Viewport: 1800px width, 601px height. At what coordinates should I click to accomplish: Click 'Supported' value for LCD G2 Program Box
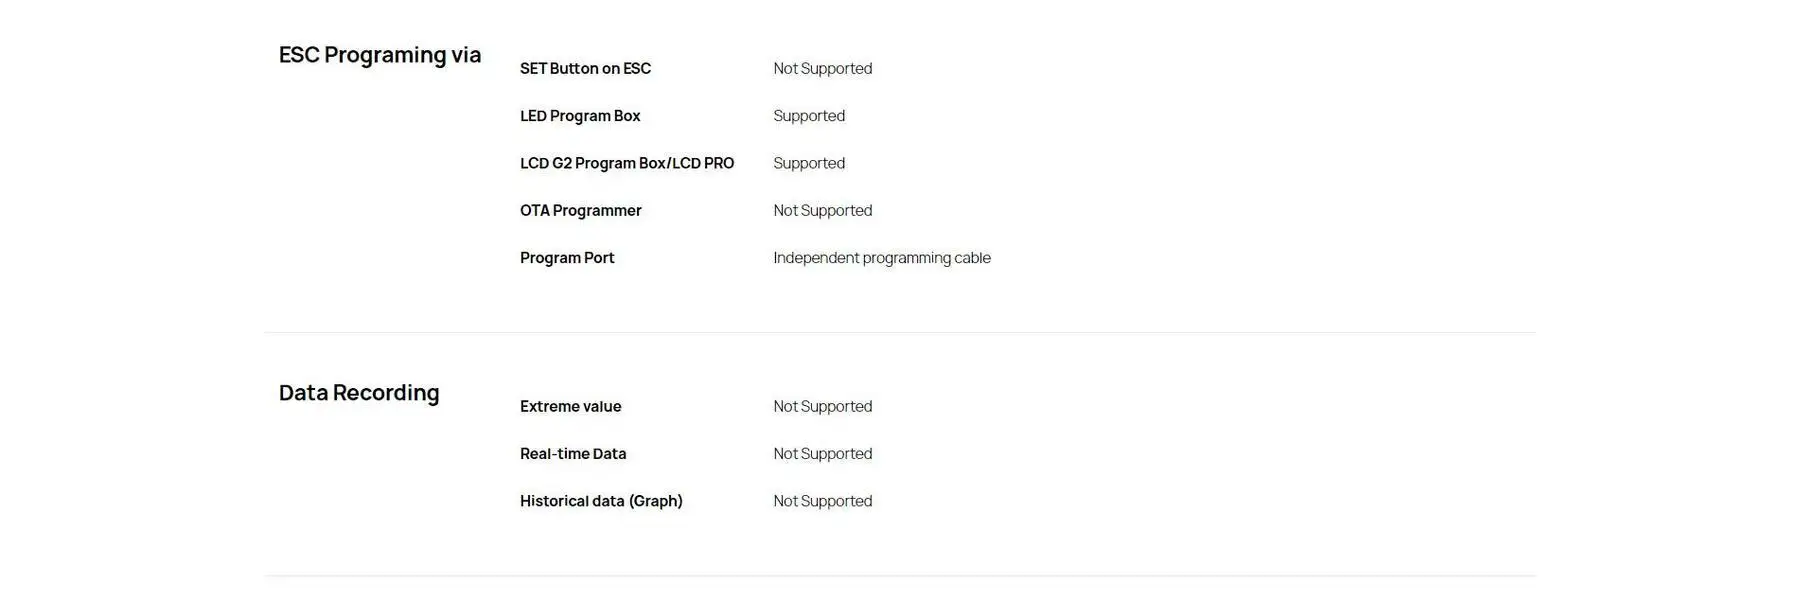(x=808, y=163)
